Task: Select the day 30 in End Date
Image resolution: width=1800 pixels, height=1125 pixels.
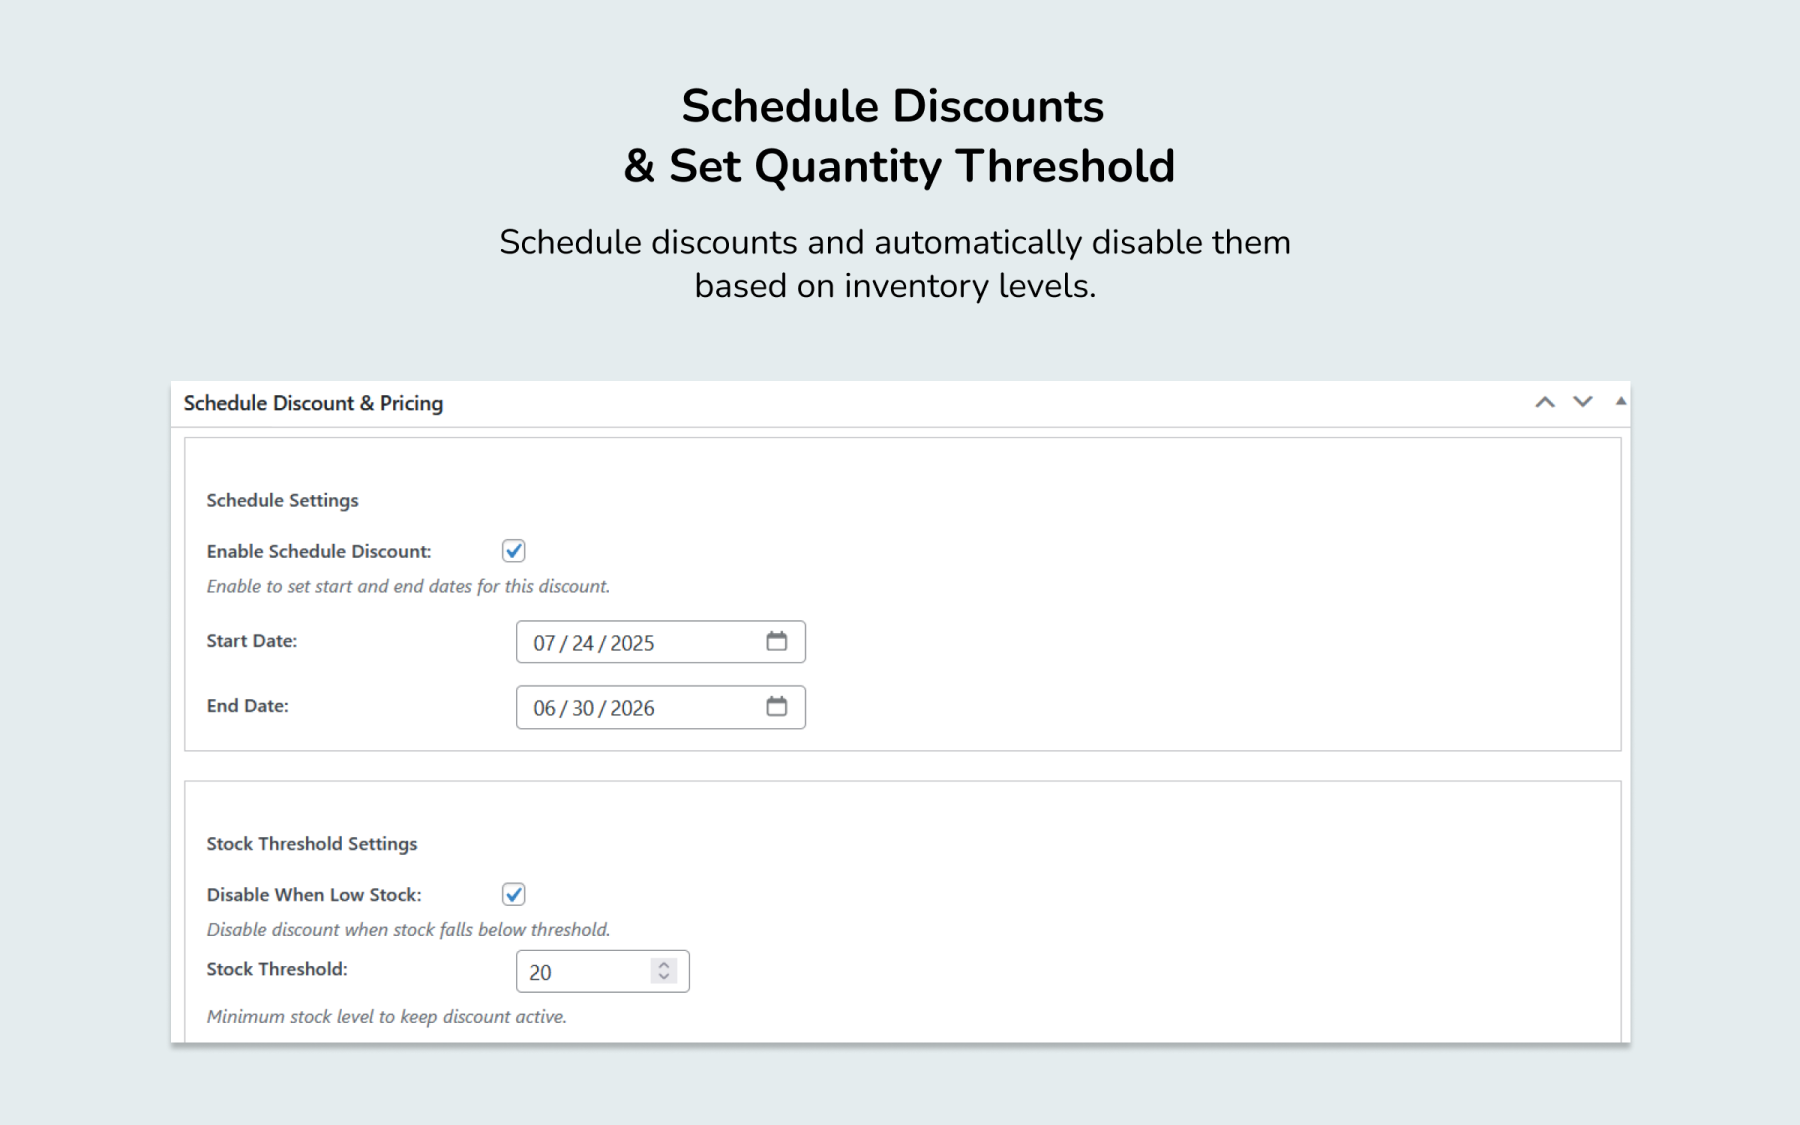Action: coord(583,708)
